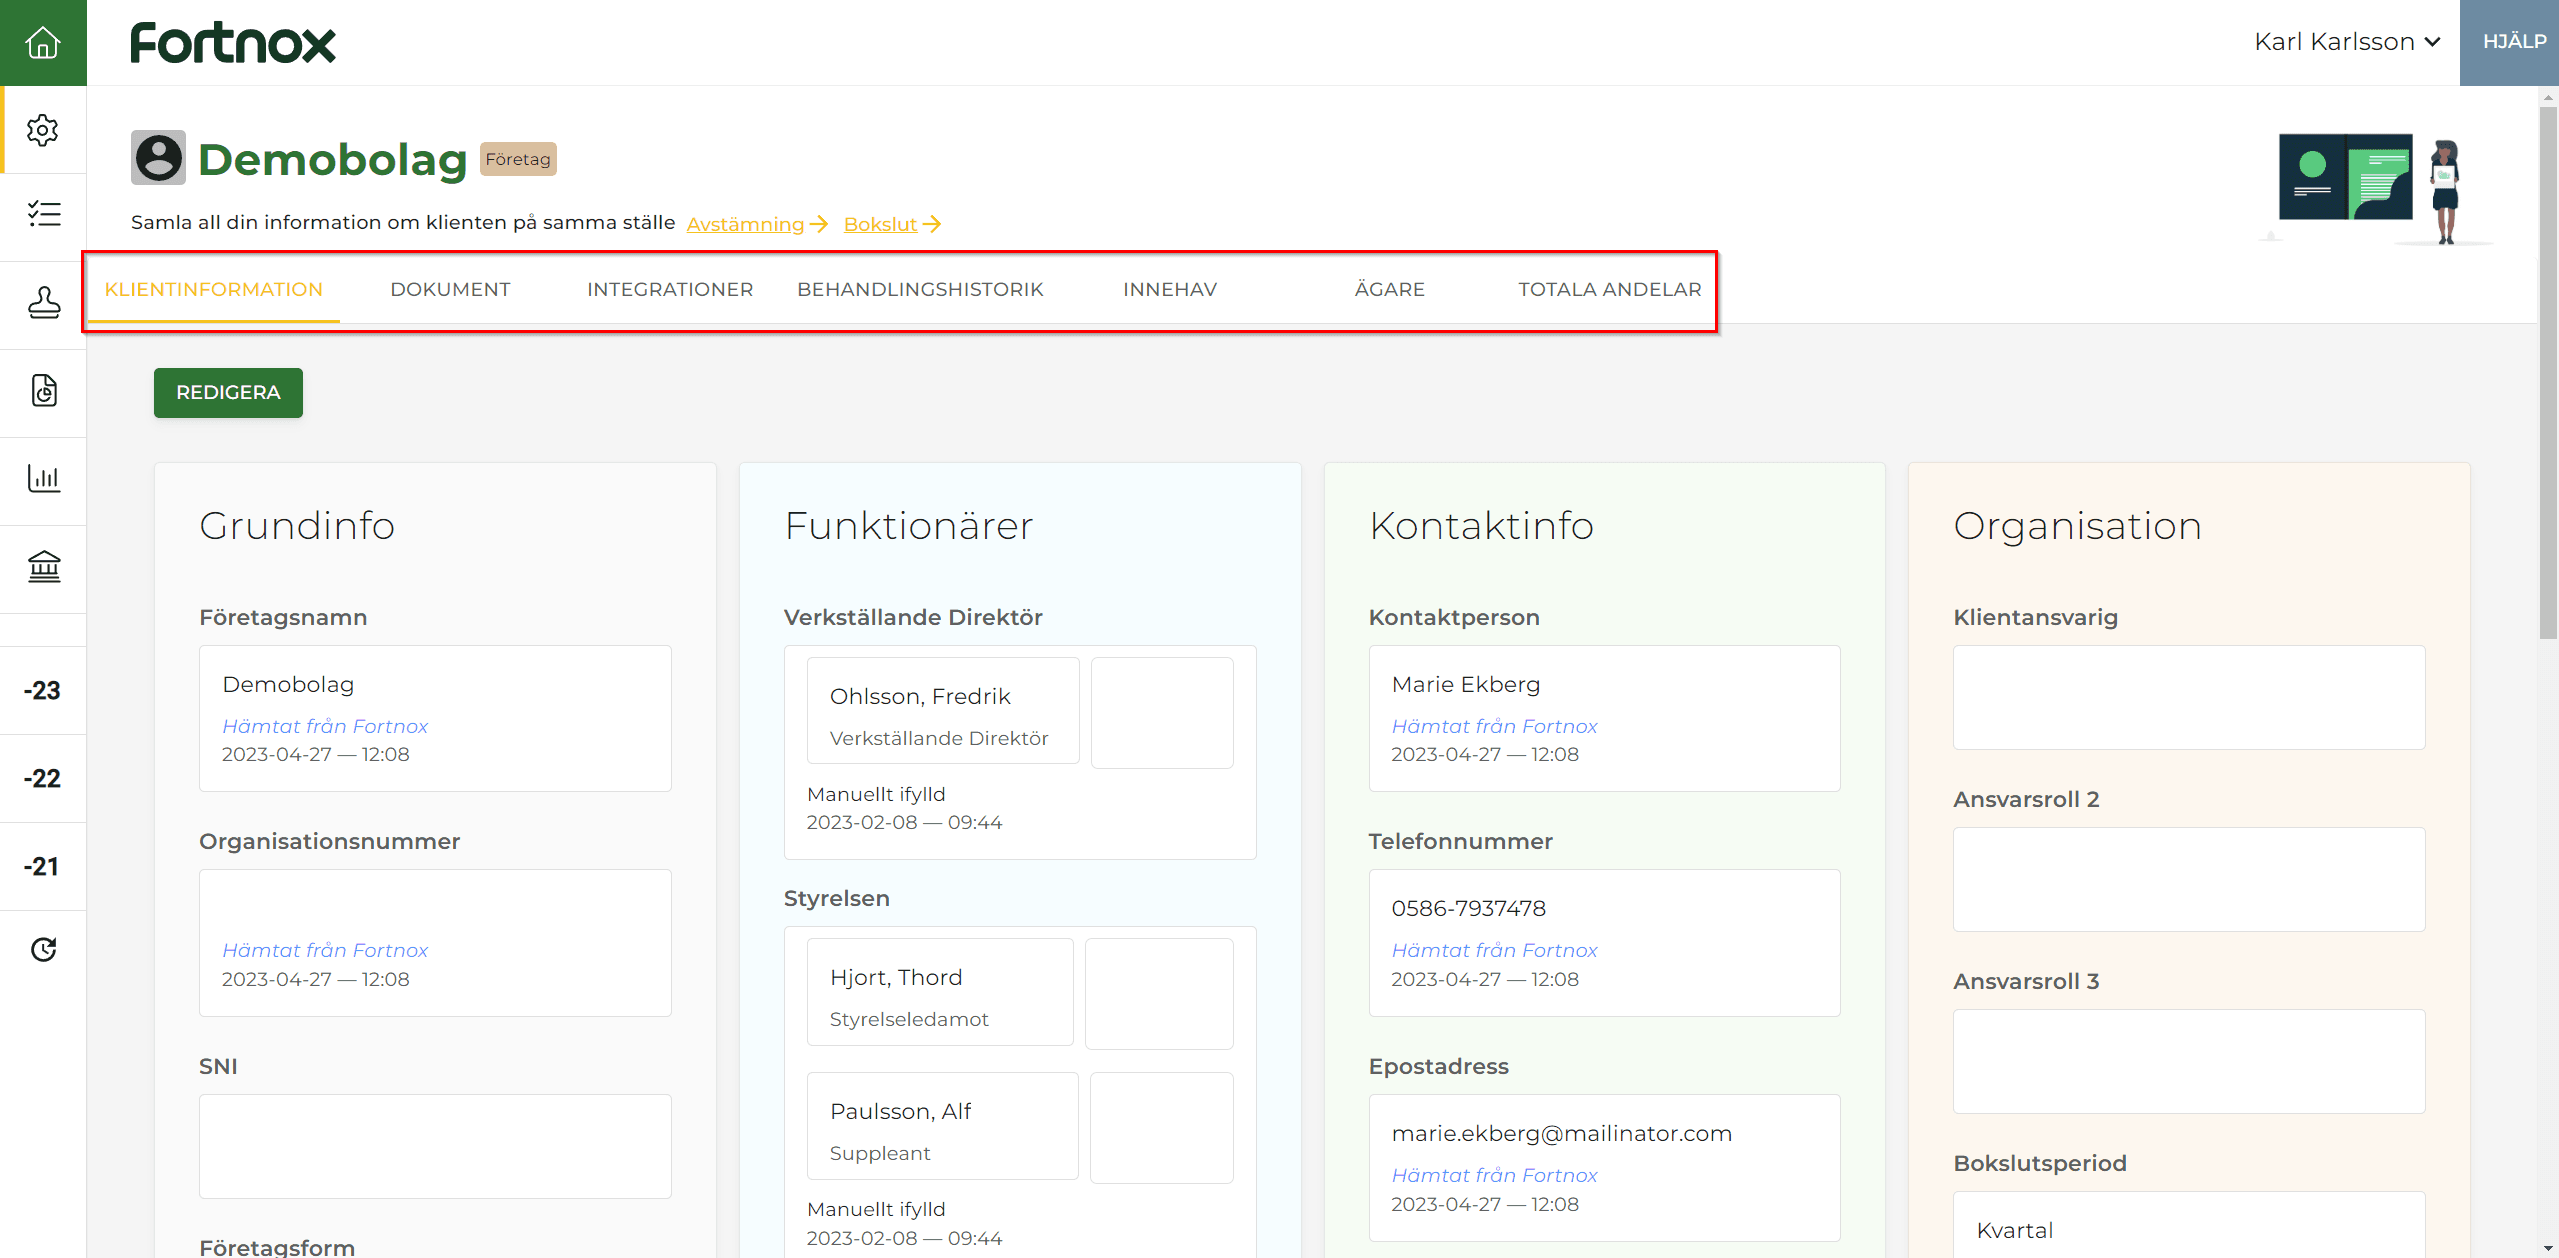Click the Epostadress field marie.ekberg@mailinator.com

[x=1604, y=1168]
